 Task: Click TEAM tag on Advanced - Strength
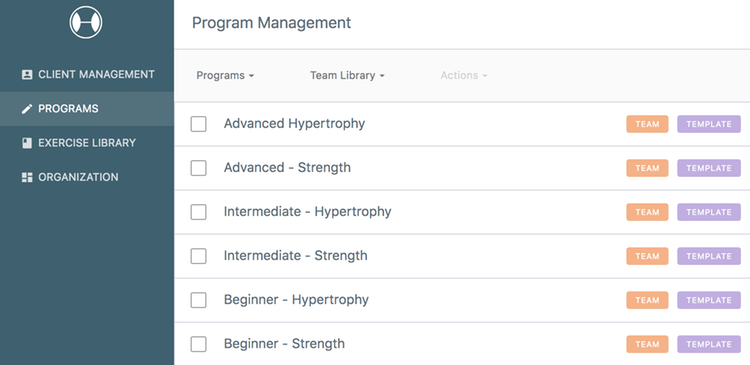[647, 168]
